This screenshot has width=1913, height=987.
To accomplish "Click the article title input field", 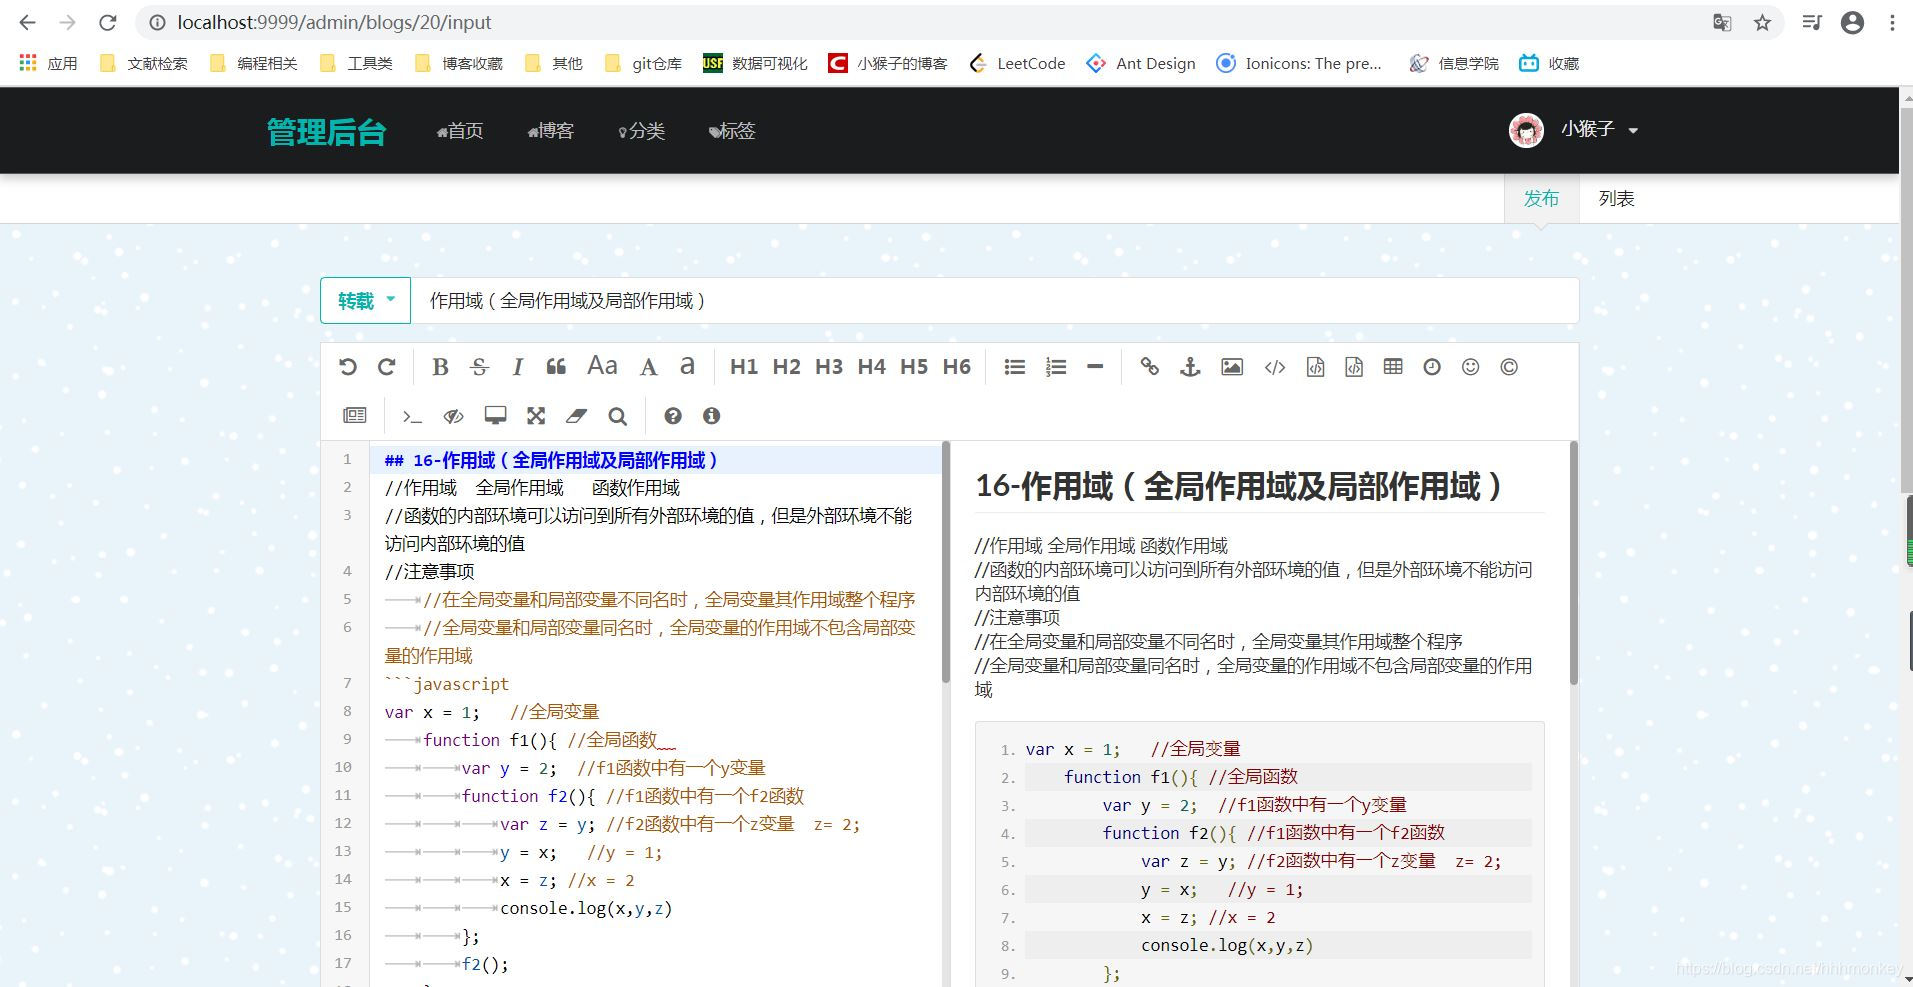I will [900, 299].
